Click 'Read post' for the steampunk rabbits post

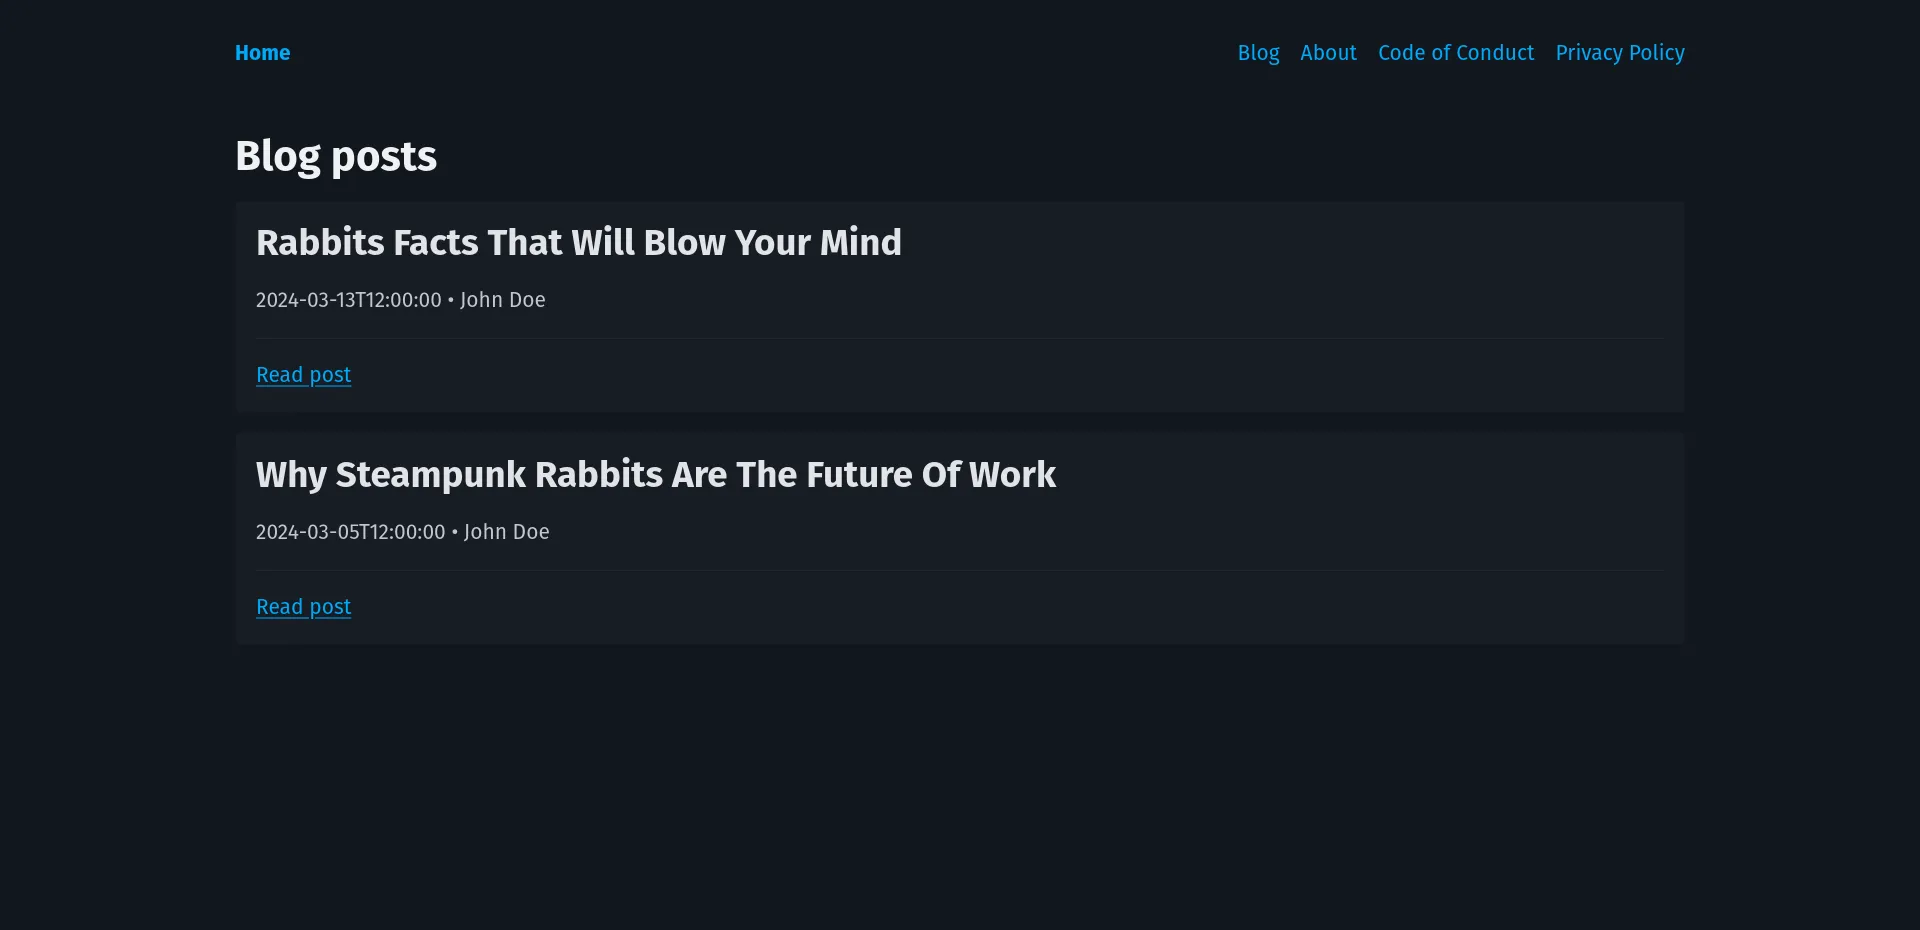point(303,606)
